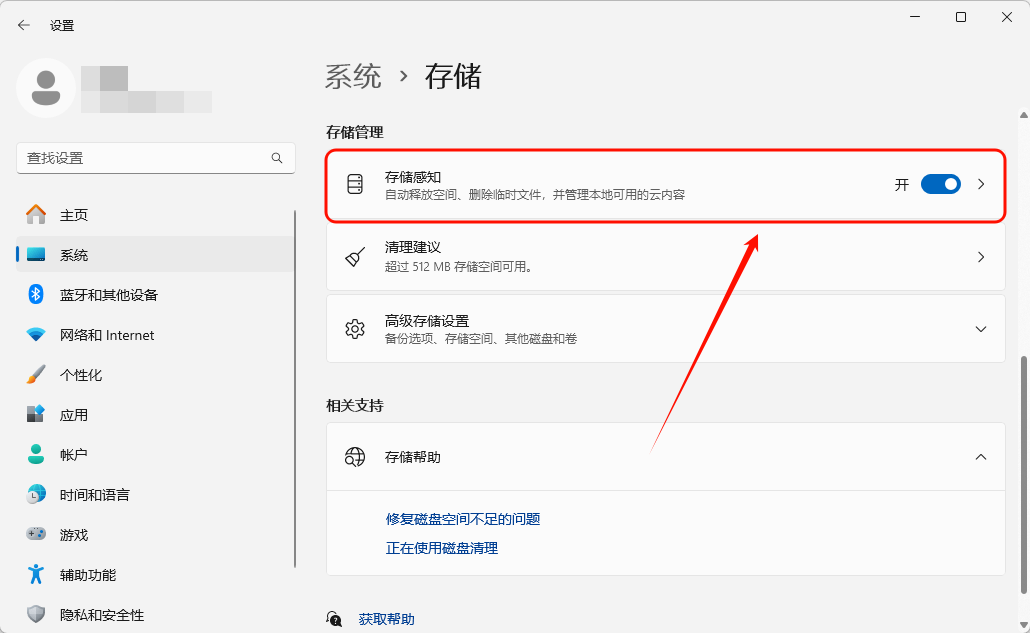This screenshot has width=1030, height=633.
Task: Expand the 高级存储设置 section
Action: coord(981,328)
